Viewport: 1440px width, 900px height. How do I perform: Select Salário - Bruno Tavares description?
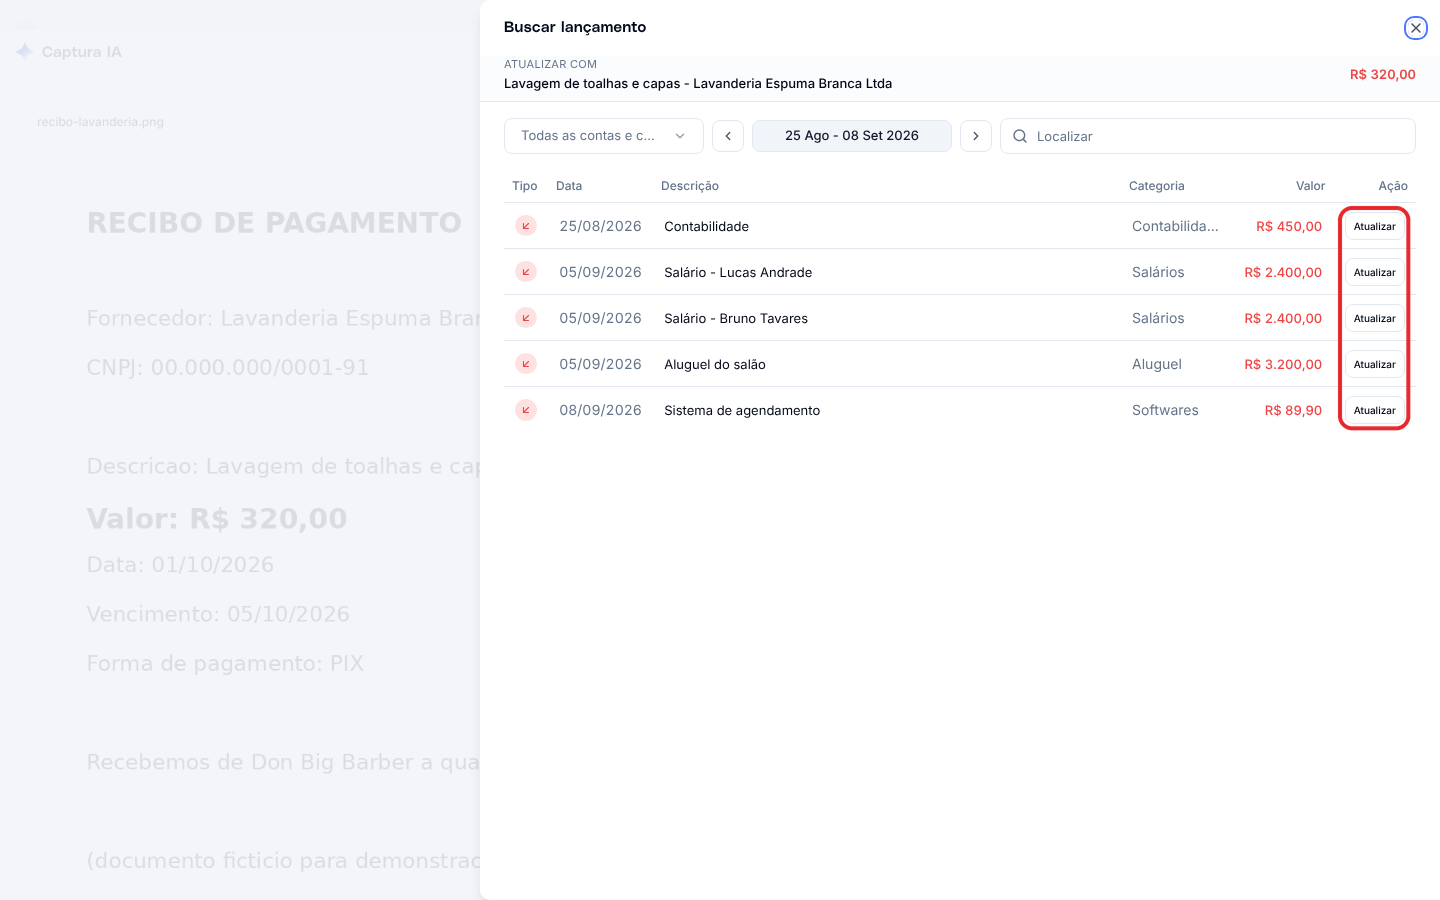coord(736,318)
